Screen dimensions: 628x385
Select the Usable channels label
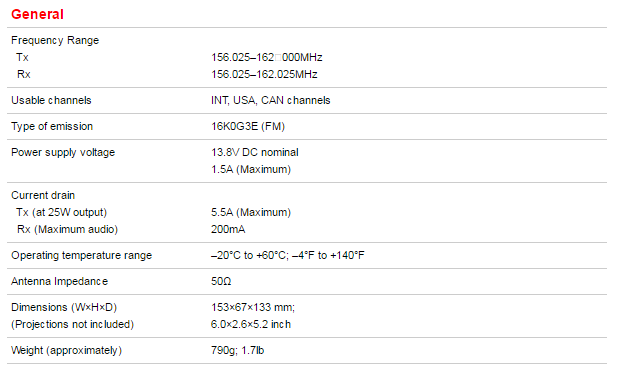51,100
